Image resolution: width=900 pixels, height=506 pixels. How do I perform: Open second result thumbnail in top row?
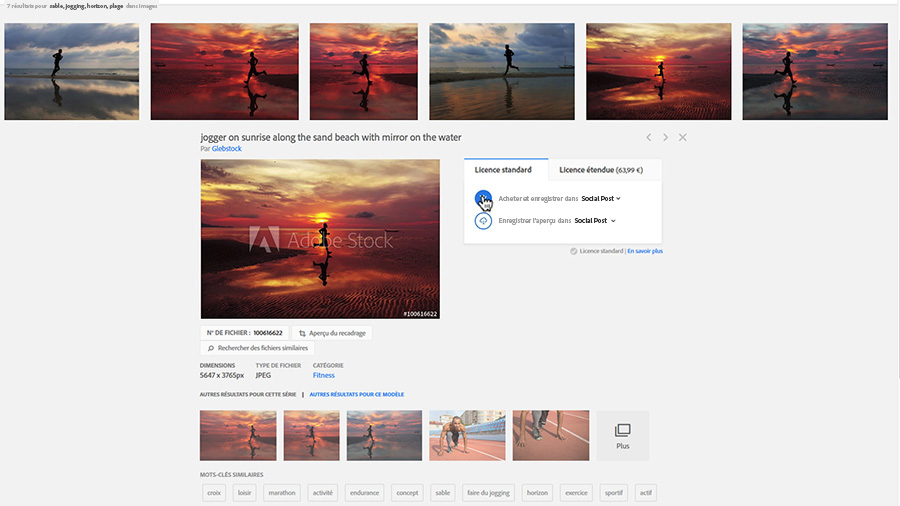[x=224, y=72]
